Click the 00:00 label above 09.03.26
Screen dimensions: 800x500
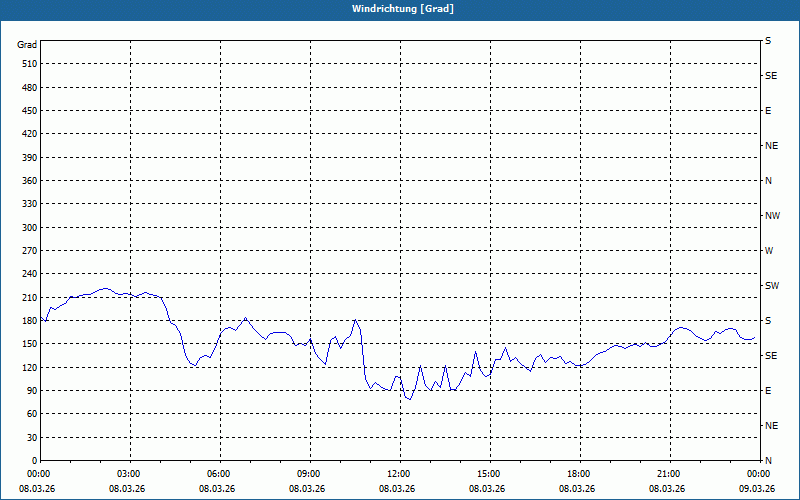click(x=757, y=474)
